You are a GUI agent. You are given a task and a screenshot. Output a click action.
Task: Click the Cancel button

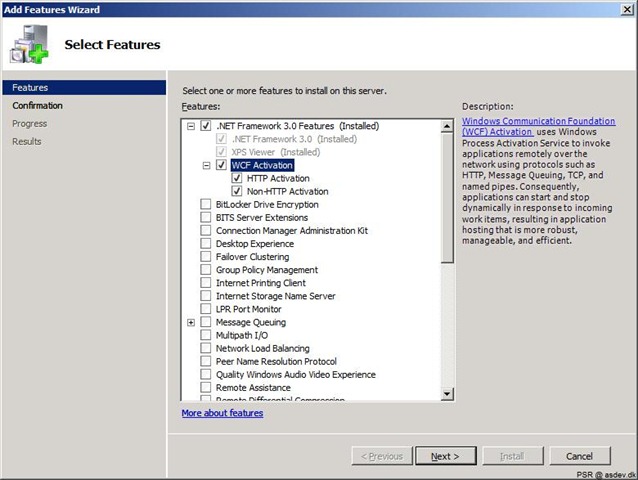pos(580,456)
